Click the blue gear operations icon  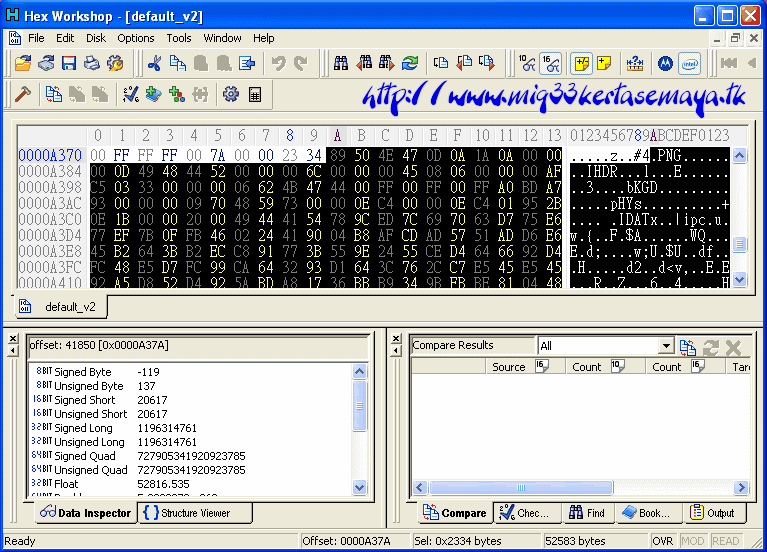231,94
